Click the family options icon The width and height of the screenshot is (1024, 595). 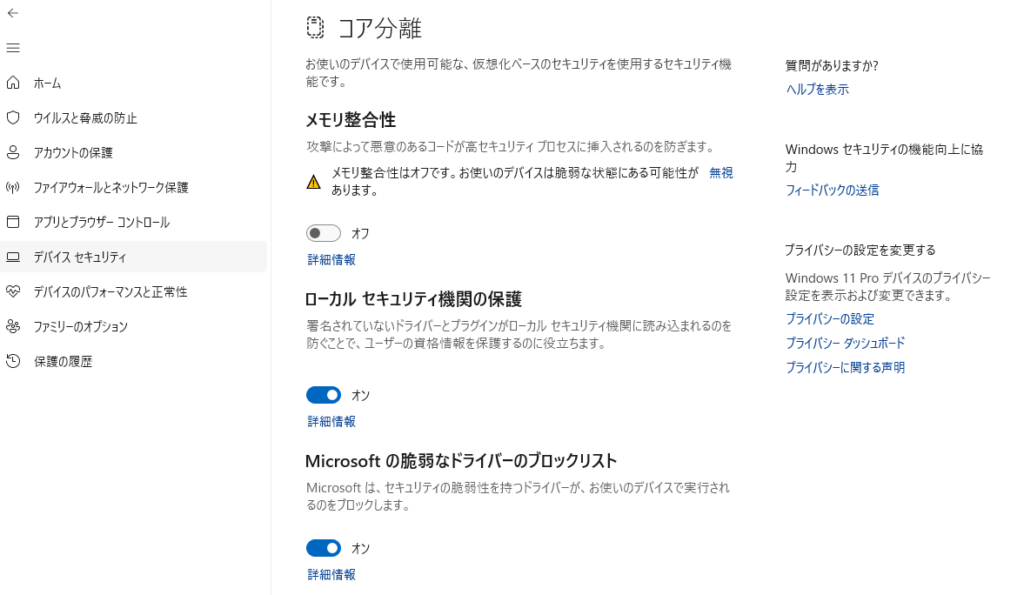click(13, 327)
